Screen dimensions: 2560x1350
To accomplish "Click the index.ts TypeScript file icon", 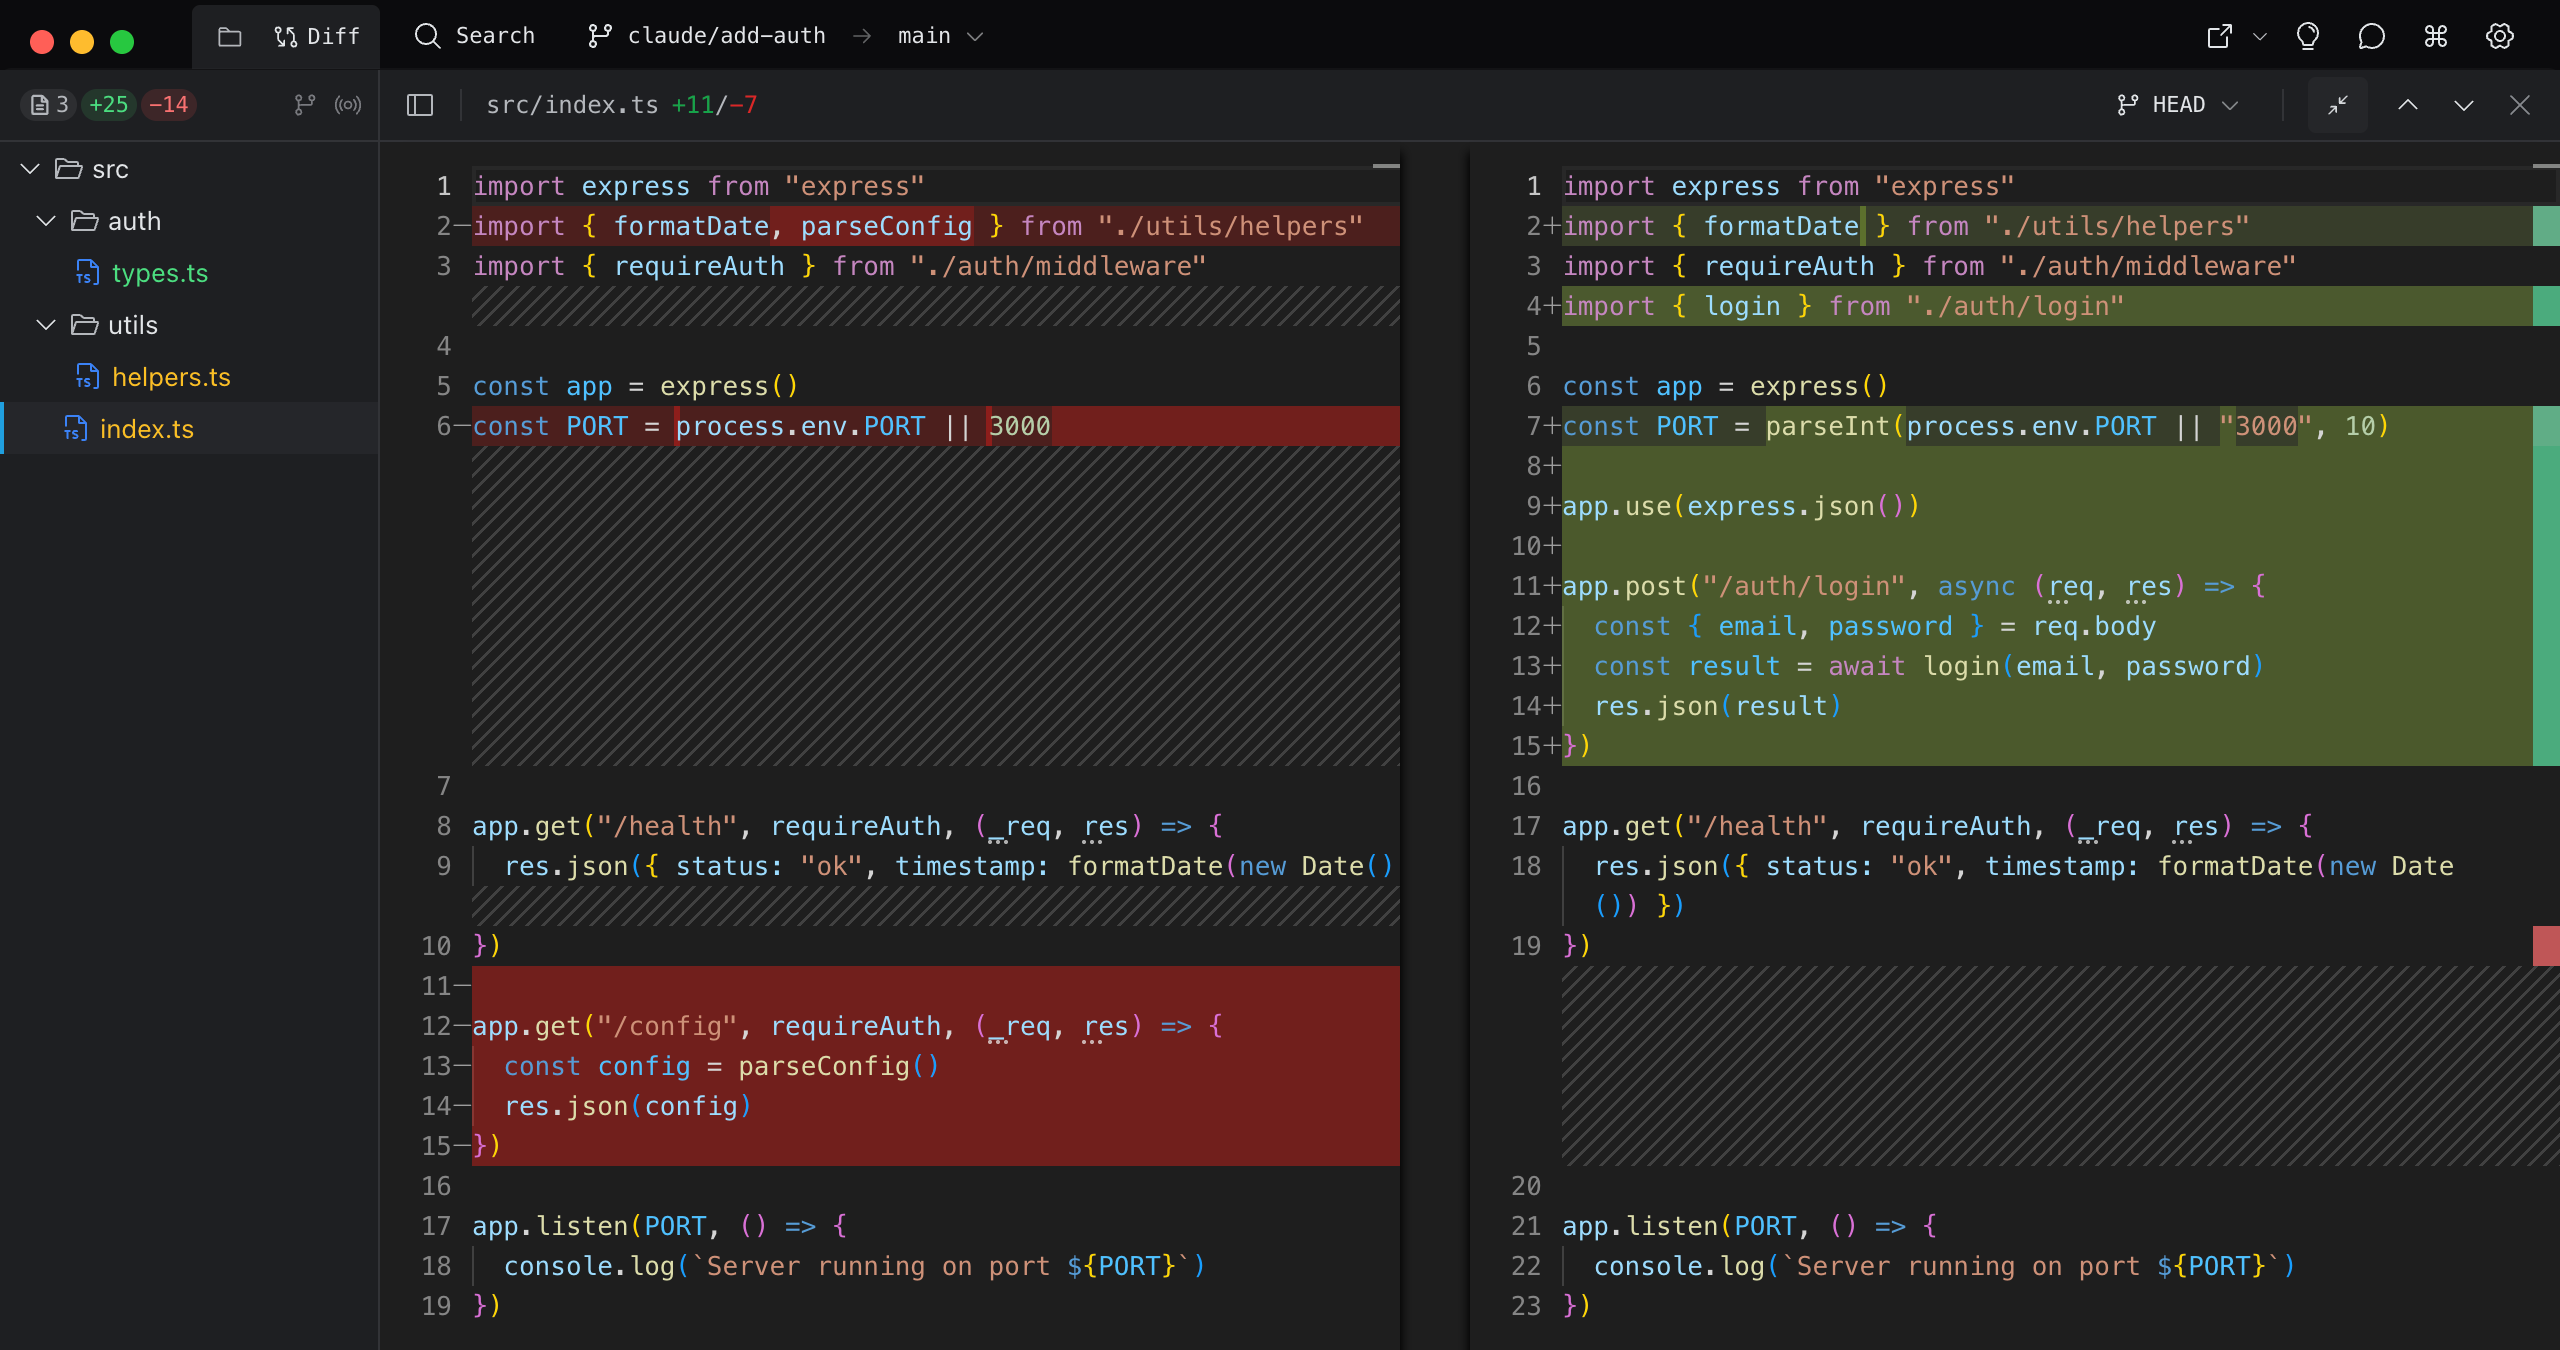I will tap(76, 429).
